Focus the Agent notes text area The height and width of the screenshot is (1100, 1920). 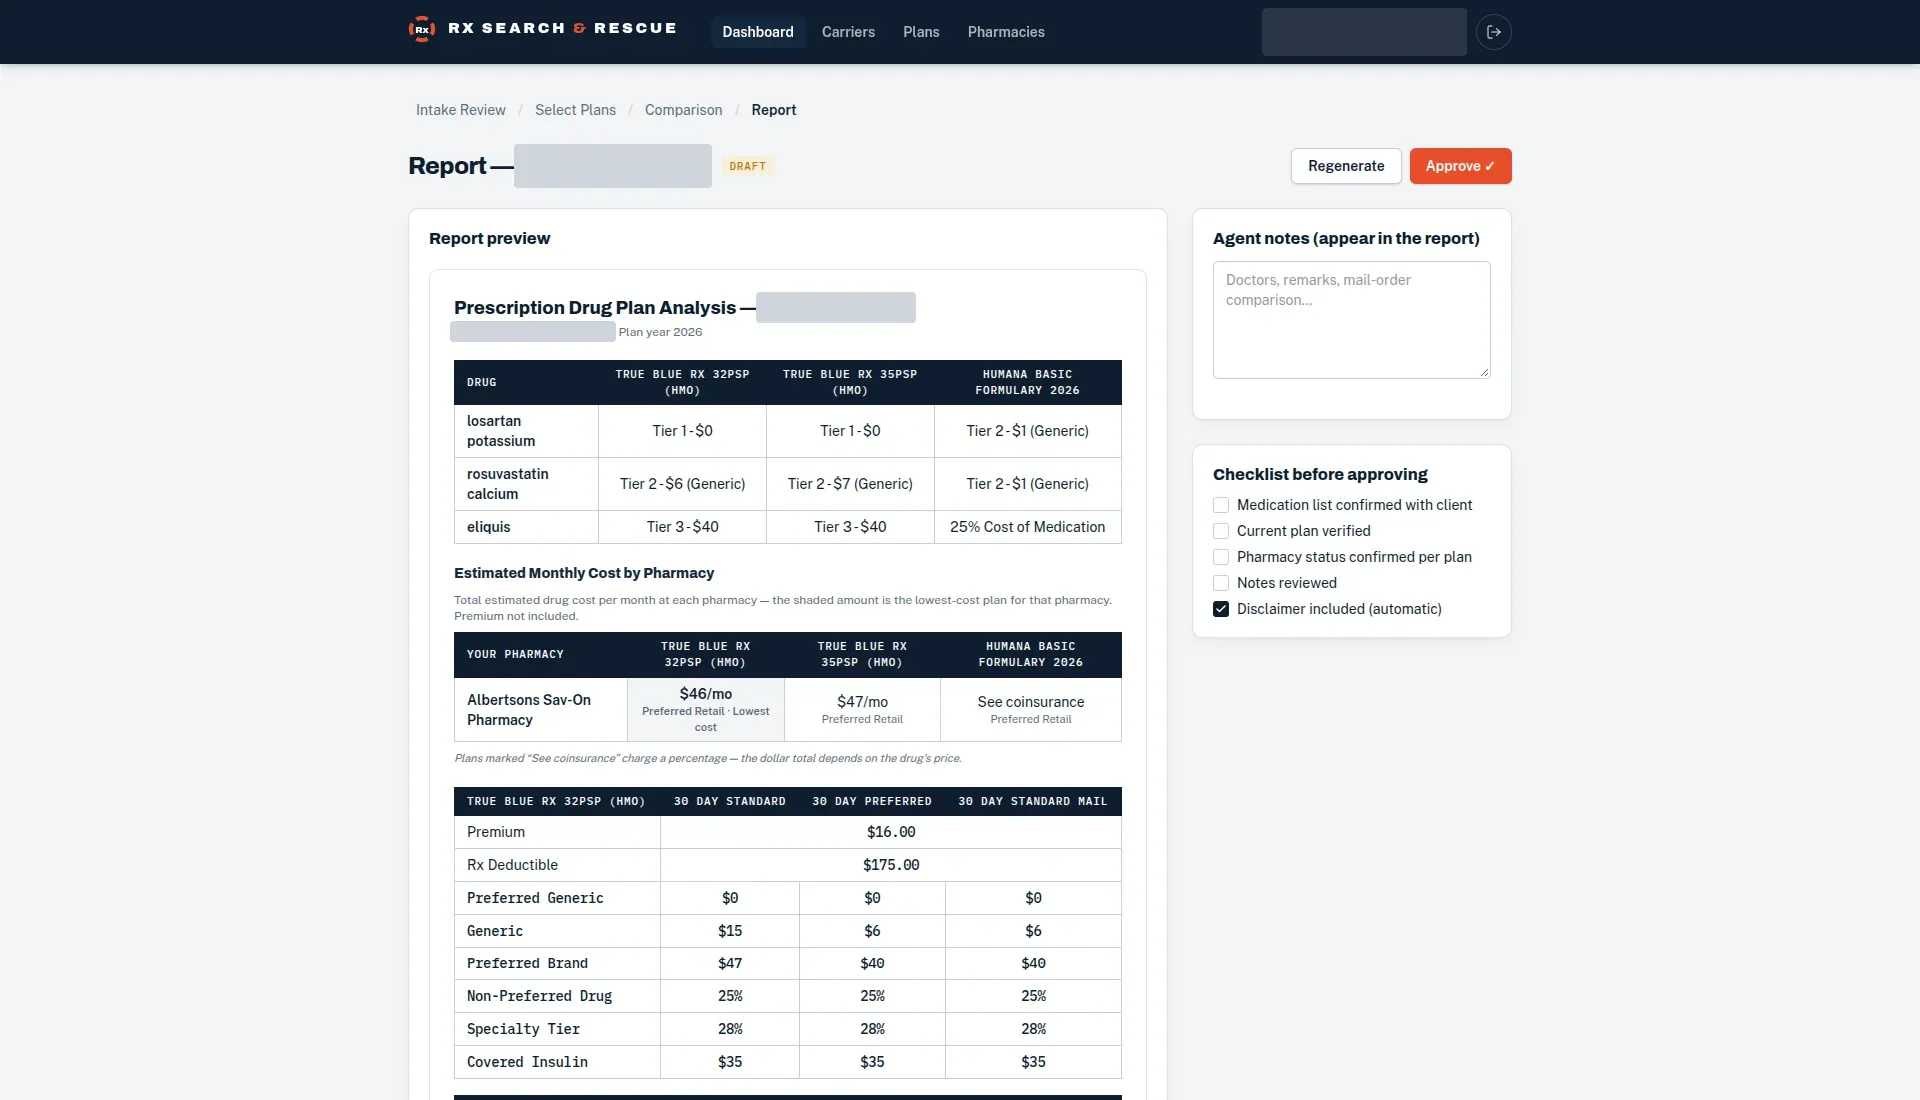pyautogui.click(x=1351, y=320)
